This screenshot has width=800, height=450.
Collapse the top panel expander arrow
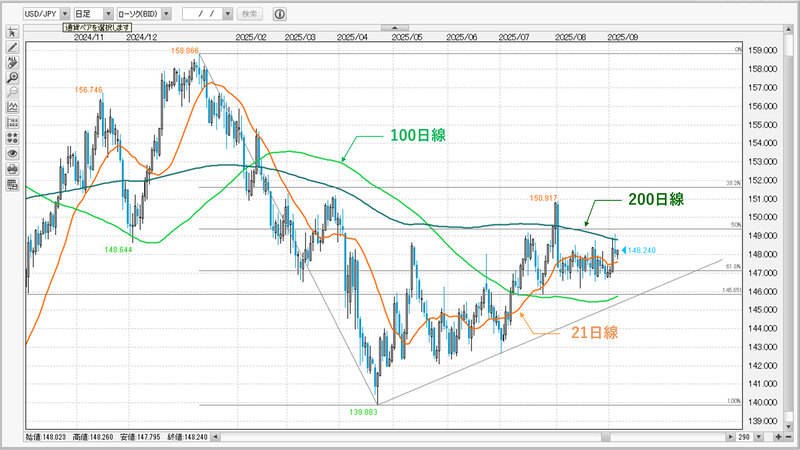(395, 28)
